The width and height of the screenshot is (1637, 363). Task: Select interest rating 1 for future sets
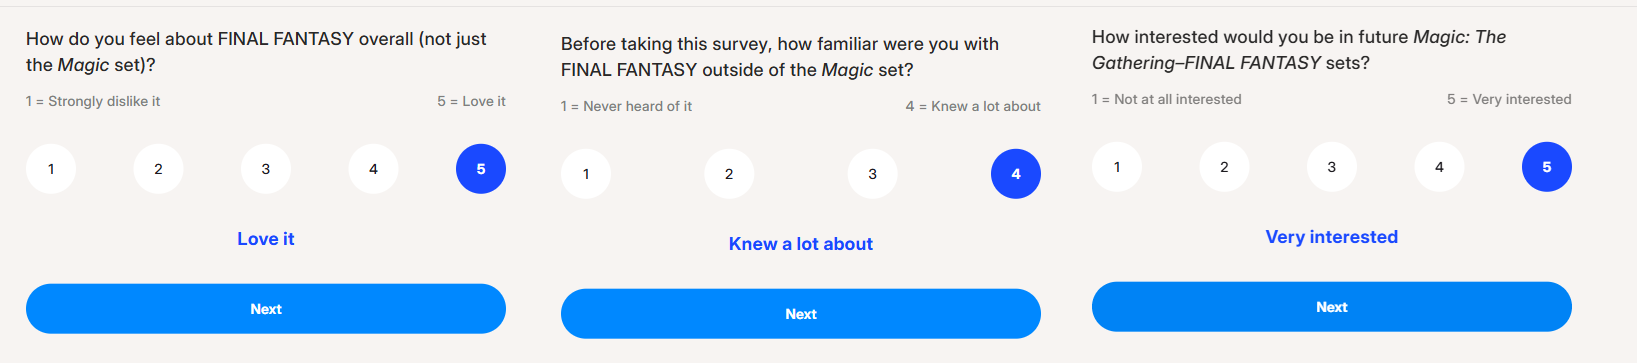(1117, 167)
